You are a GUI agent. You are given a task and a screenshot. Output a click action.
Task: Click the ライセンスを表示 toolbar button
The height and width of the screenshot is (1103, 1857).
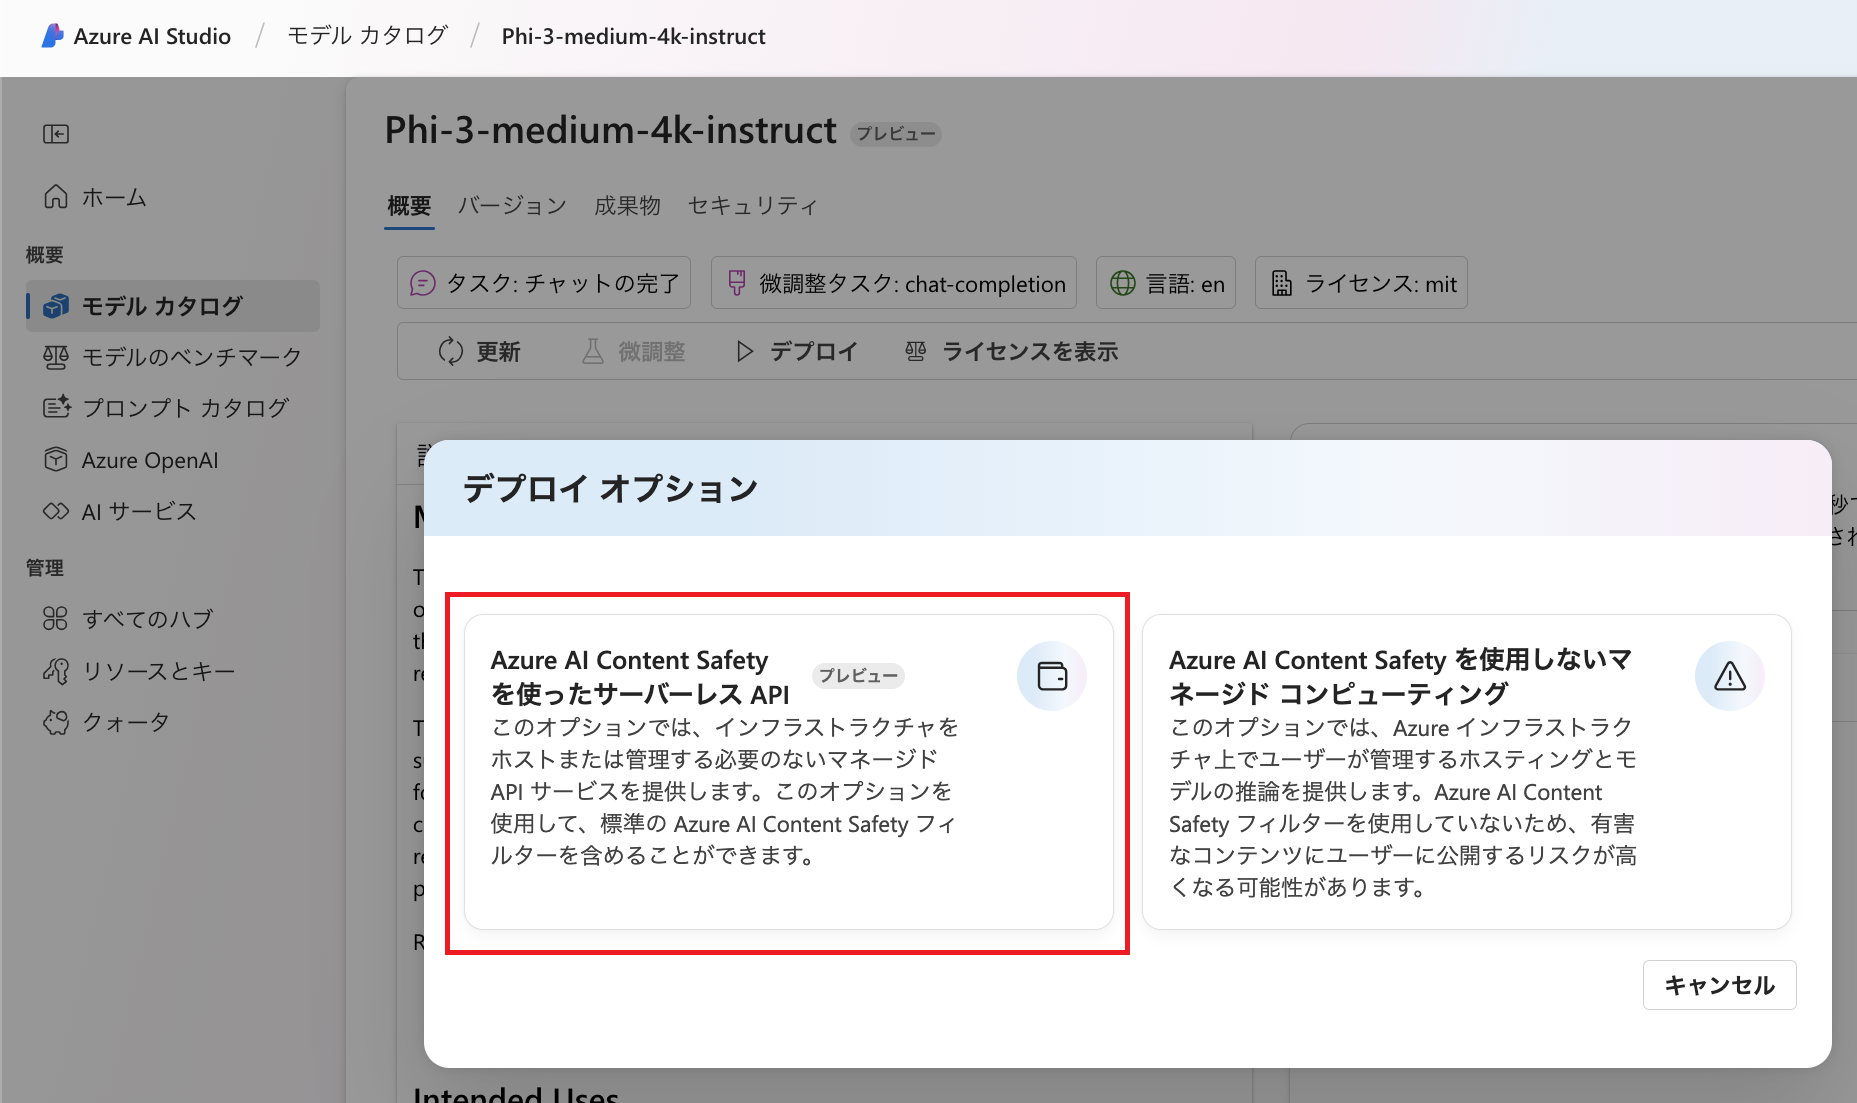point(1011,352)
